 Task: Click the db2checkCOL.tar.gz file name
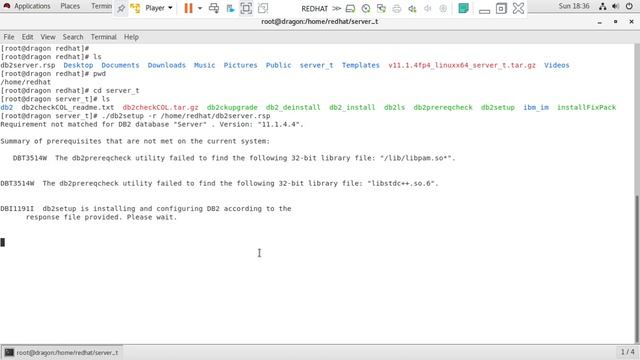tap(160, 108)
